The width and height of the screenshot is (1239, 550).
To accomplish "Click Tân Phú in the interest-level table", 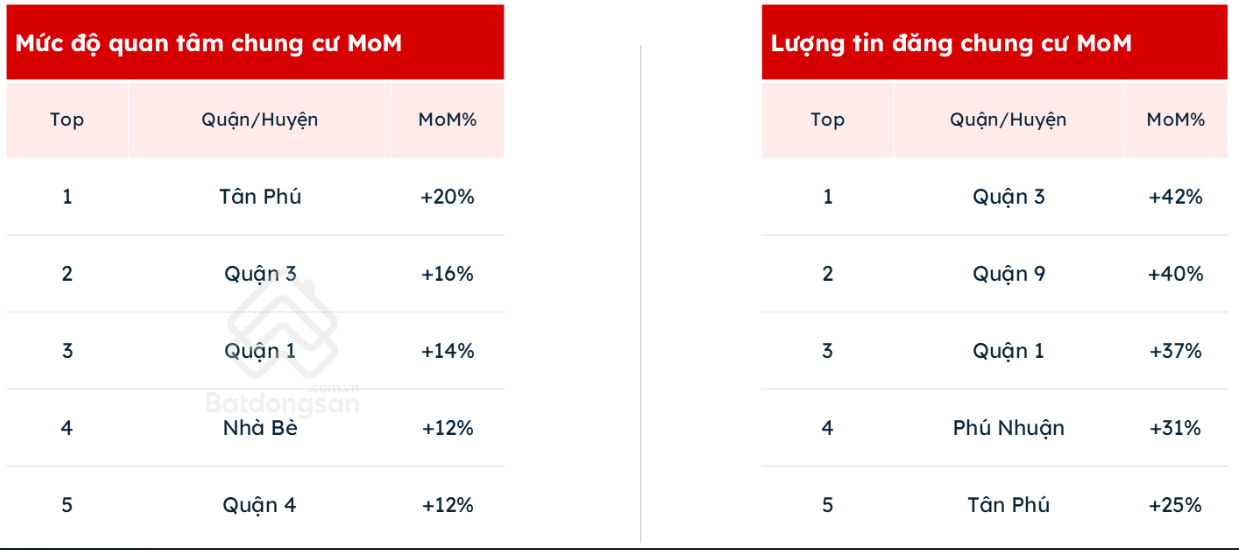I will (x=260, y=197).
